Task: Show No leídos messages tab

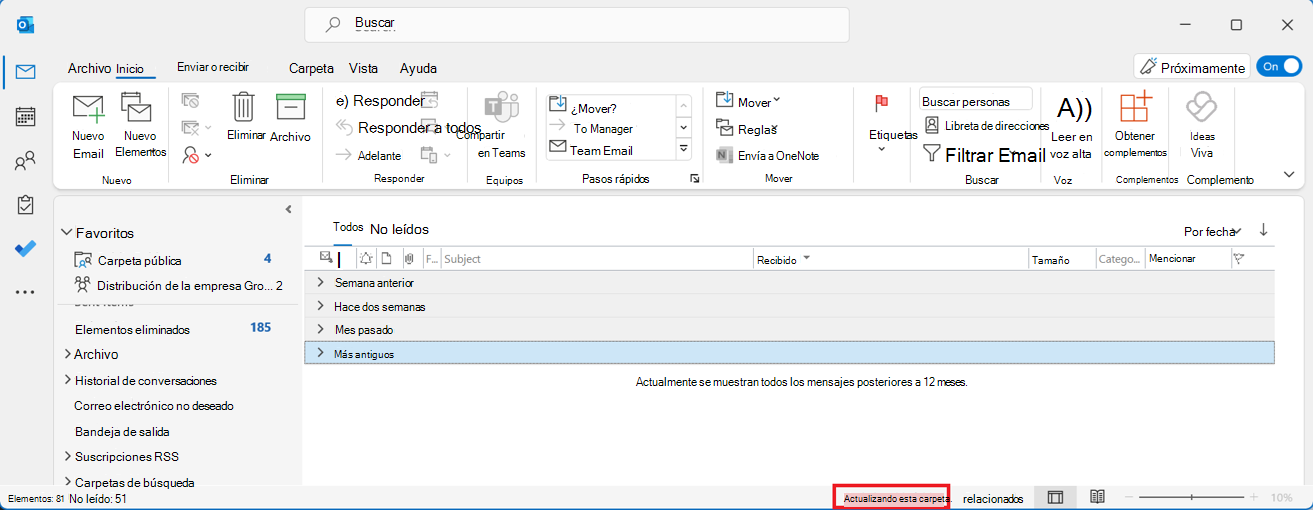Action: [x=399, y=229]
